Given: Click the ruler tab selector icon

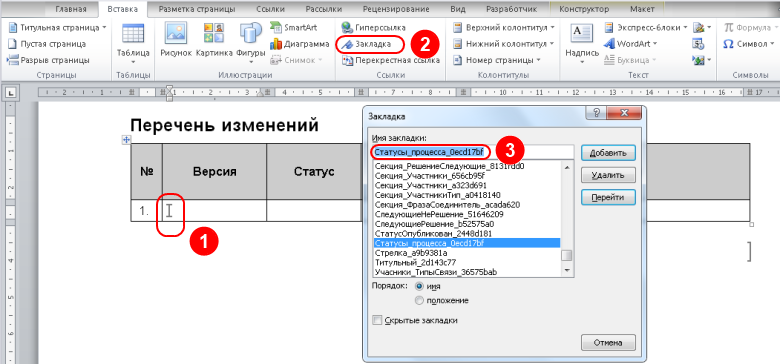Looking at the screenshot, I should click(11, 92).
